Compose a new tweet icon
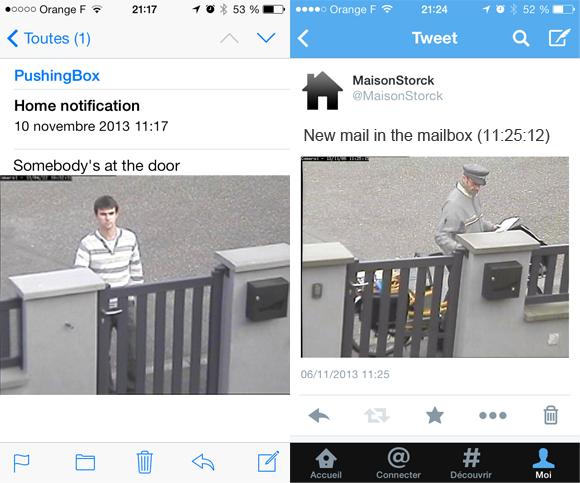Screen dimensions: 580x483 tap(559, 37)
